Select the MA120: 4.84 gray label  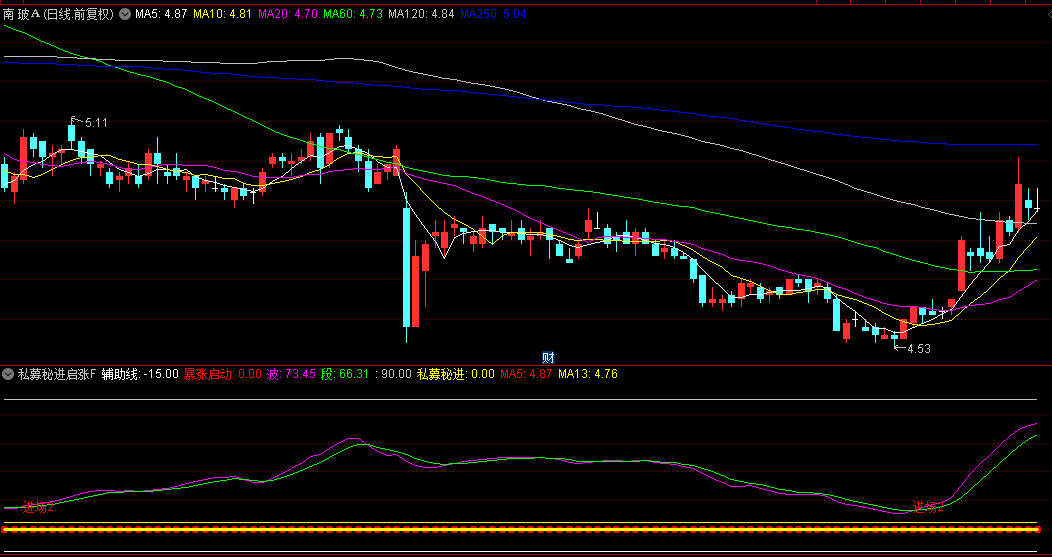[421, 14]
